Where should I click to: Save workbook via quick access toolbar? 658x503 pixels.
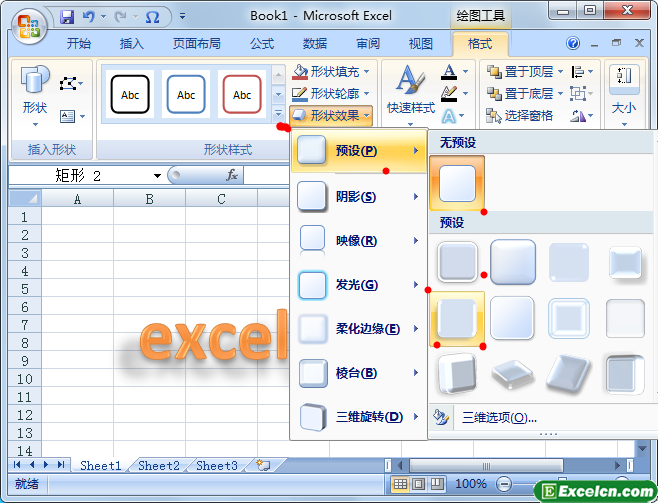tap(67, 17)
